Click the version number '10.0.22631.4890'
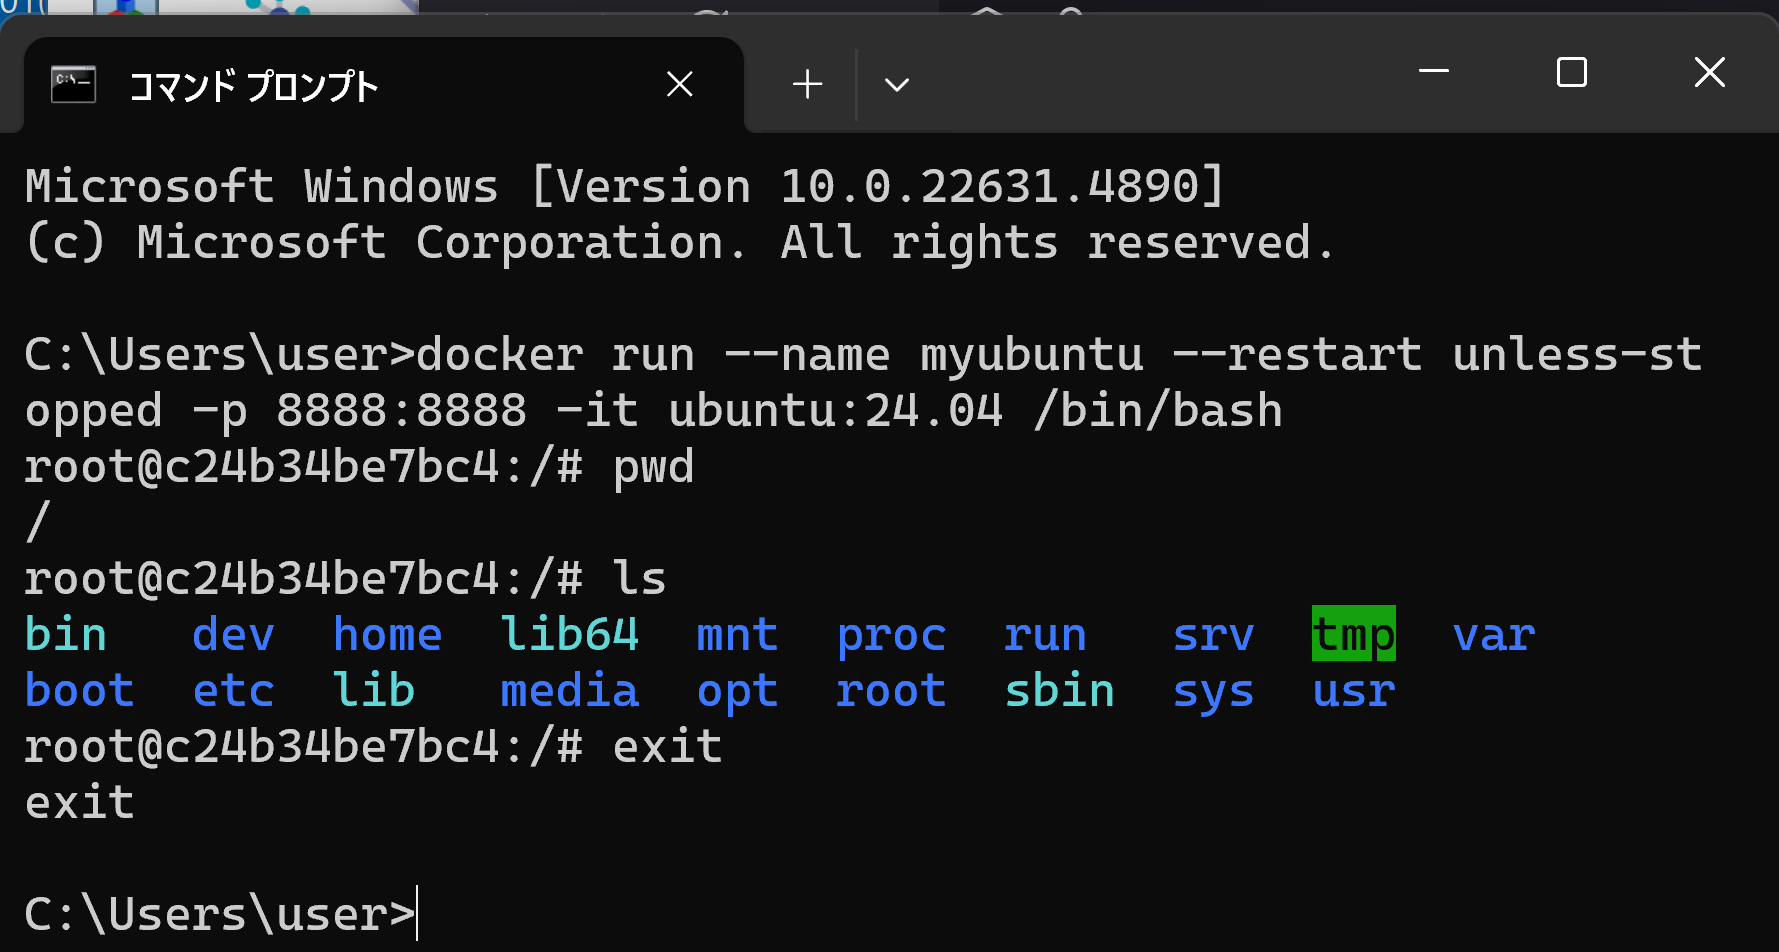The width and height of the screenshot is (1779, 952). [x=989, y=187]
